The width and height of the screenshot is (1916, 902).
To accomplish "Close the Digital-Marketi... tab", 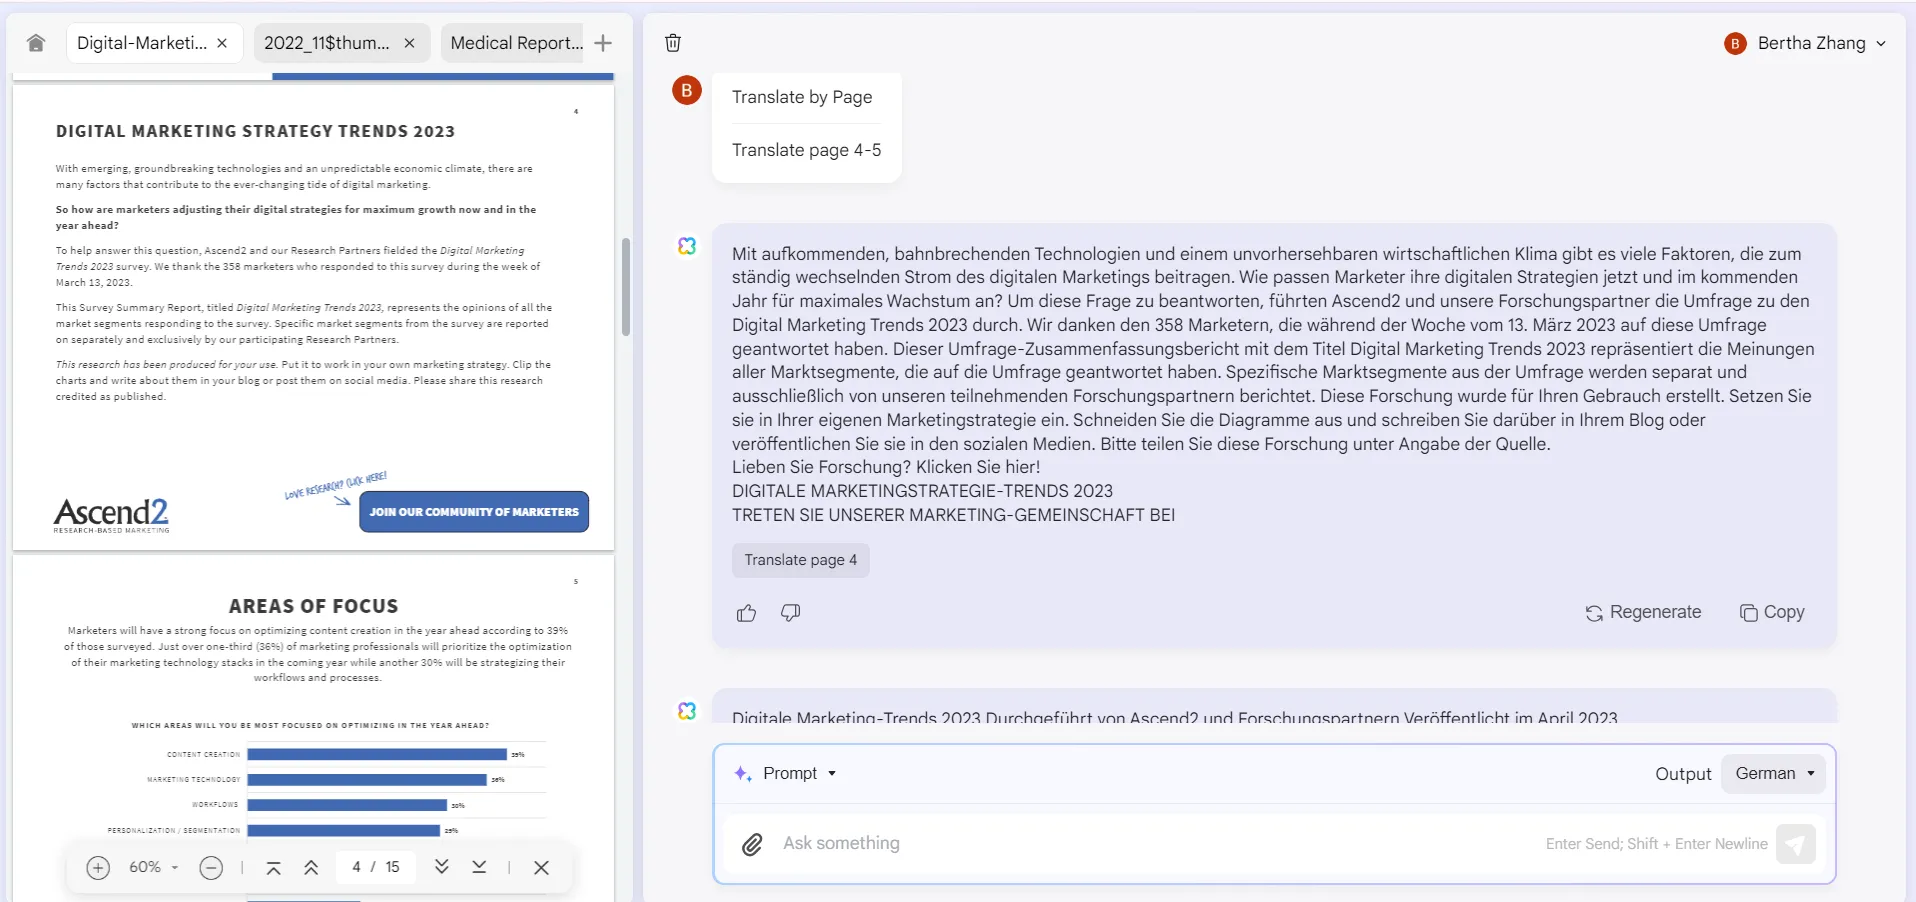I will click(222, 43).
